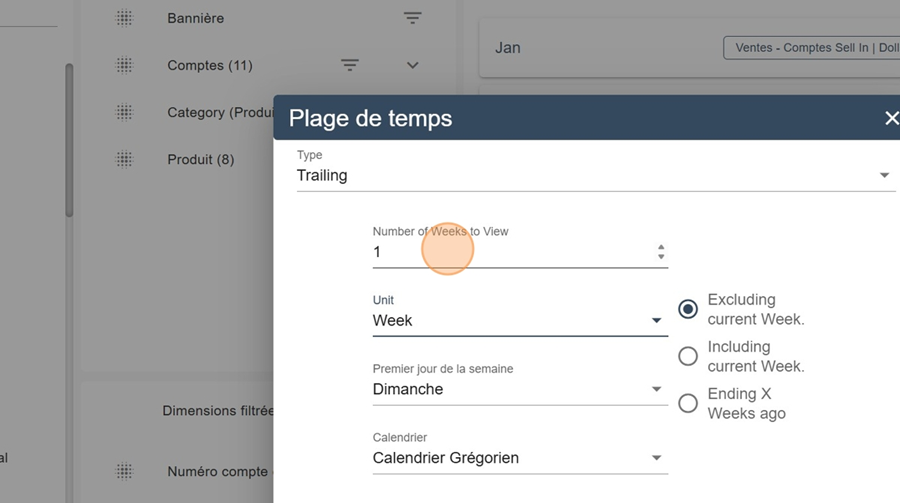Screen dimensions: 900x503
Task: Click the drag handle beside Category
Action: tap(124, 112)
